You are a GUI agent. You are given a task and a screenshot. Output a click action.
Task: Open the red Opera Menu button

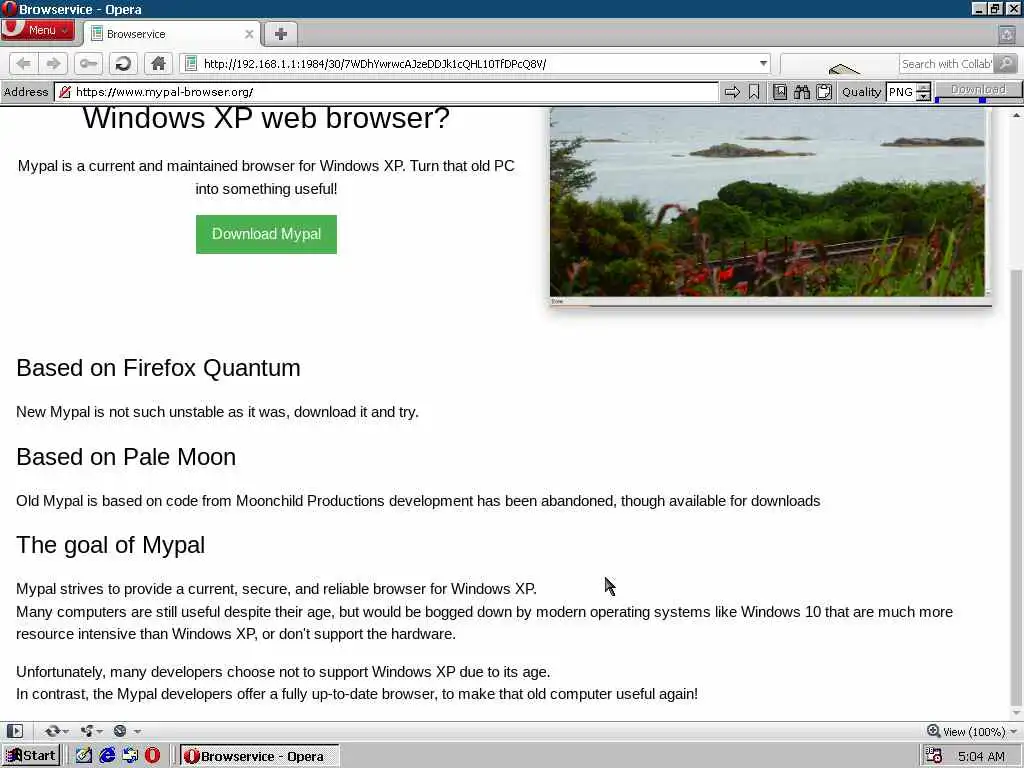37,30
